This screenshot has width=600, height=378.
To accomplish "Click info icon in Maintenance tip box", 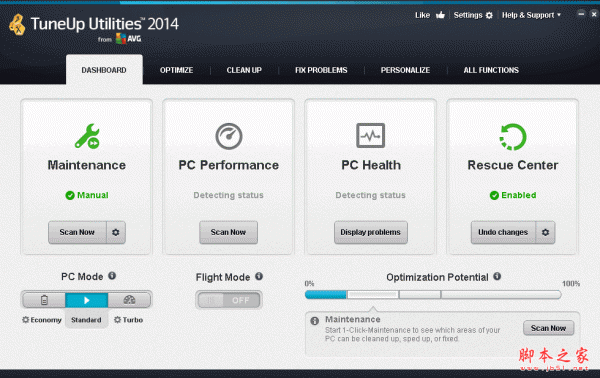I will point(315,321).
